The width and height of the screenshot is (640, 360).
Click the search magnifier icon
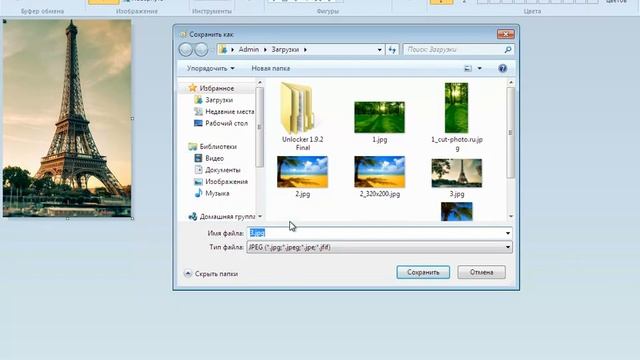coord(508,49)
